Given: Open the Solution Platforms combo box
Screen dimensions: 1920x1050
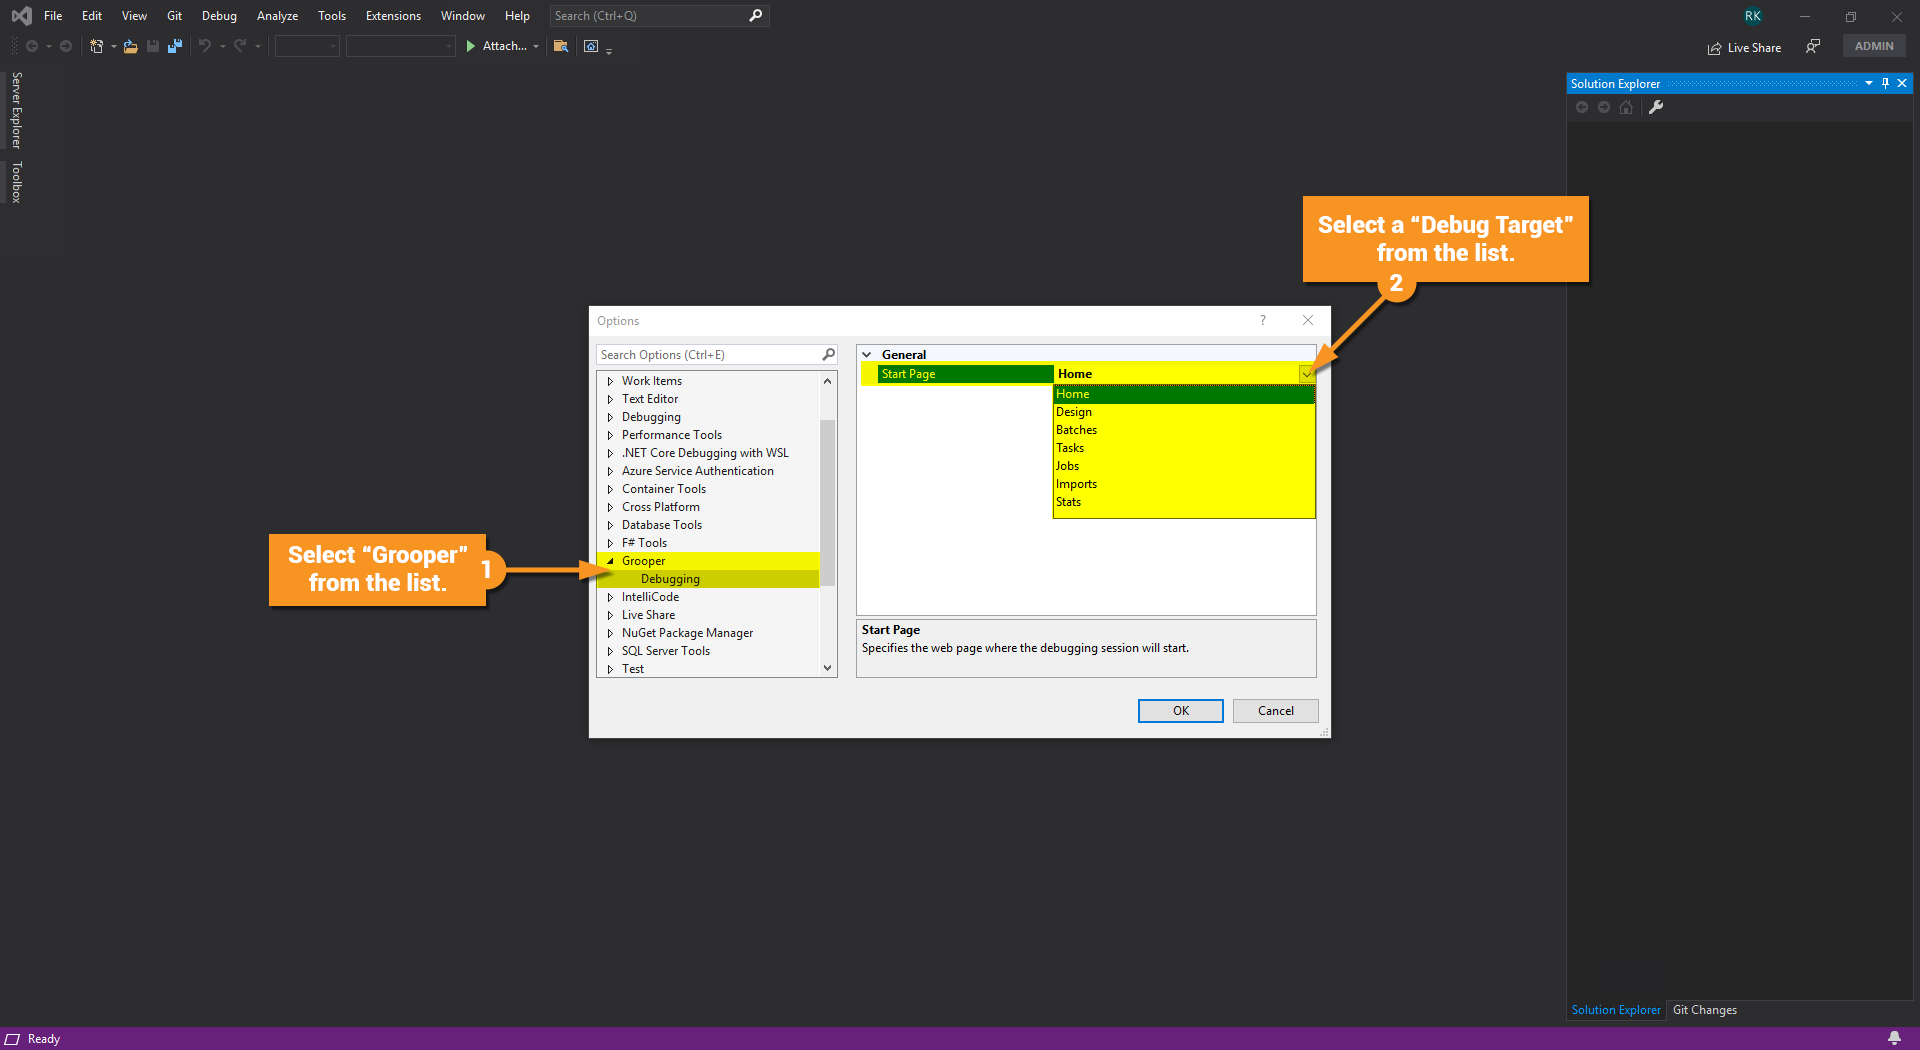Looking at the screenshot, I should coord(400,46).
